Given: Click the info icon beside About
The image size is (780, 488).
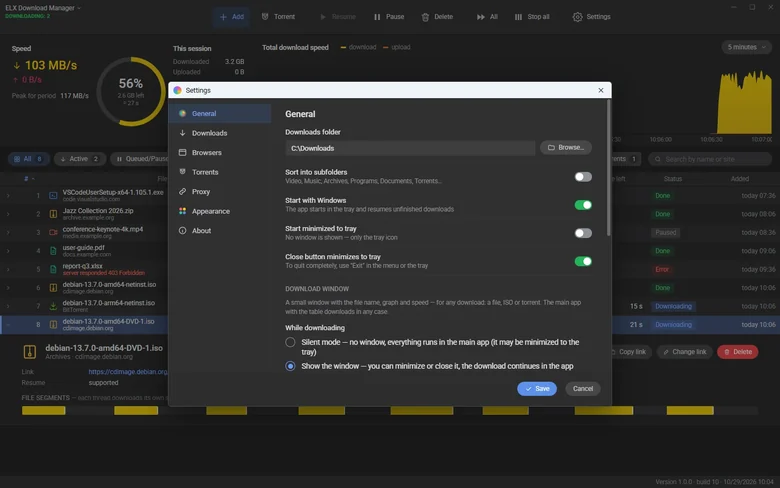Looking at the screenshot, I should point(183,230).
